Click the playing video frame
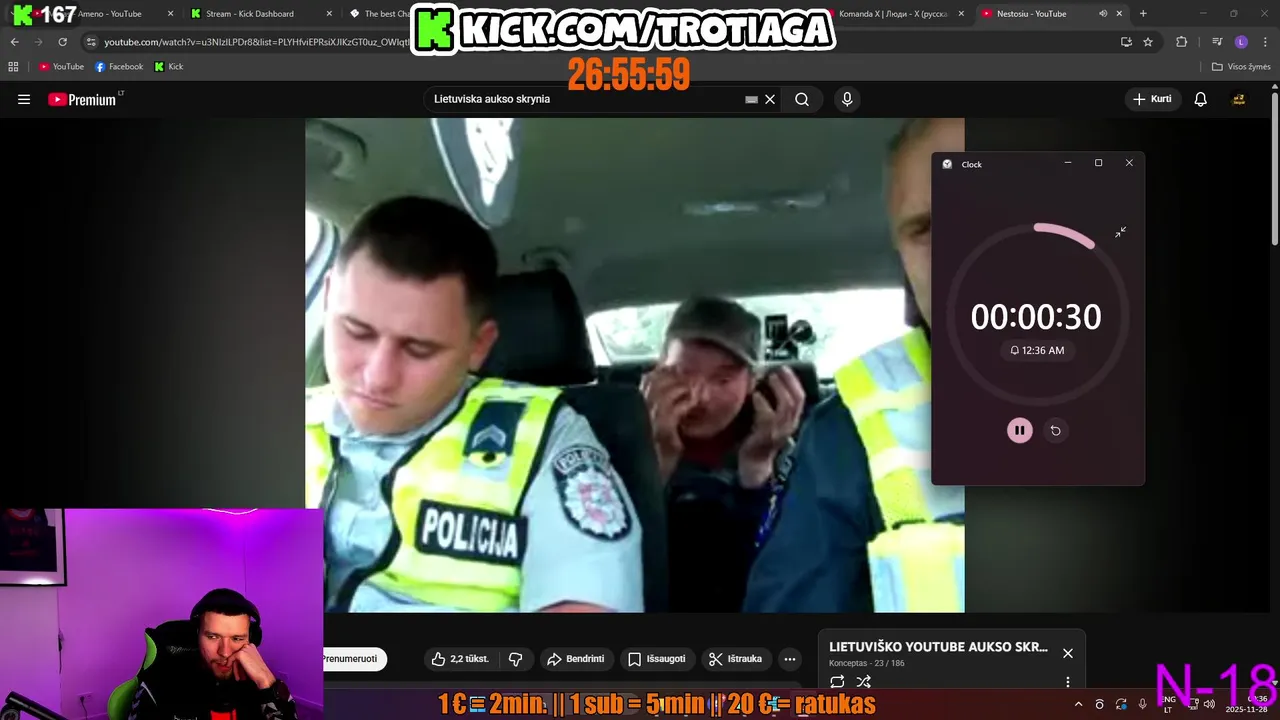 coord(634,365)
